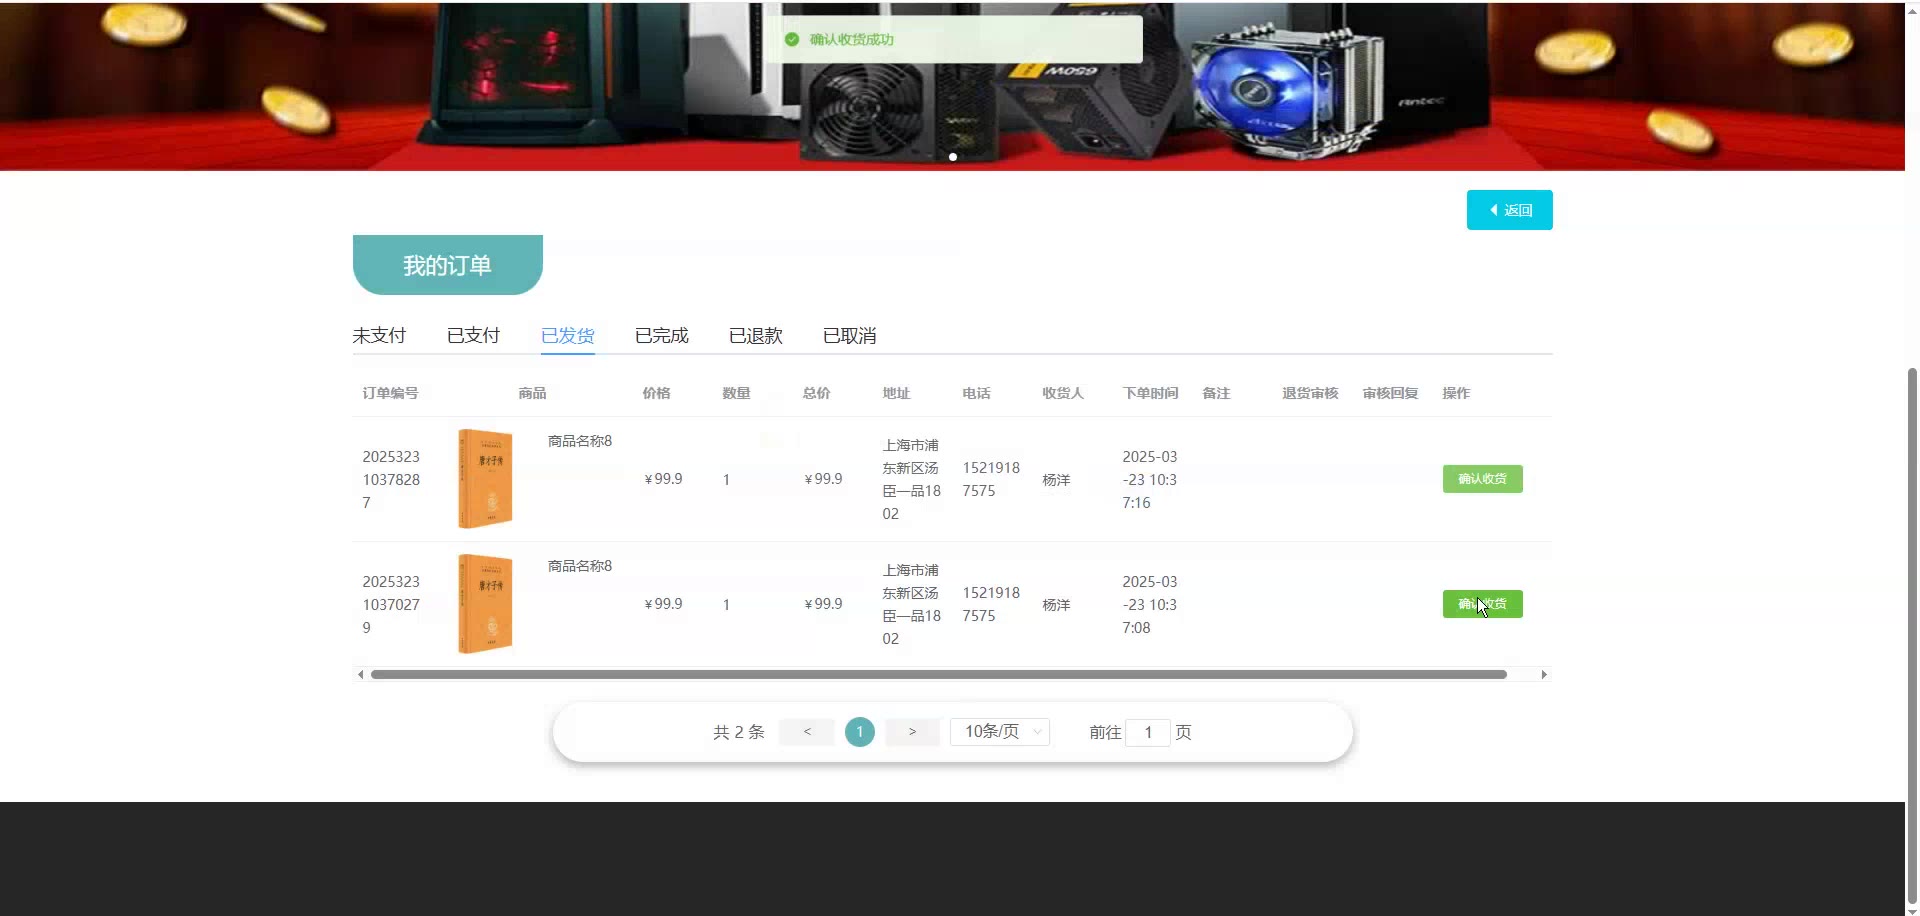Click the 收货人 column header
Screen dimensions: 1920x916
[1063, 393]
